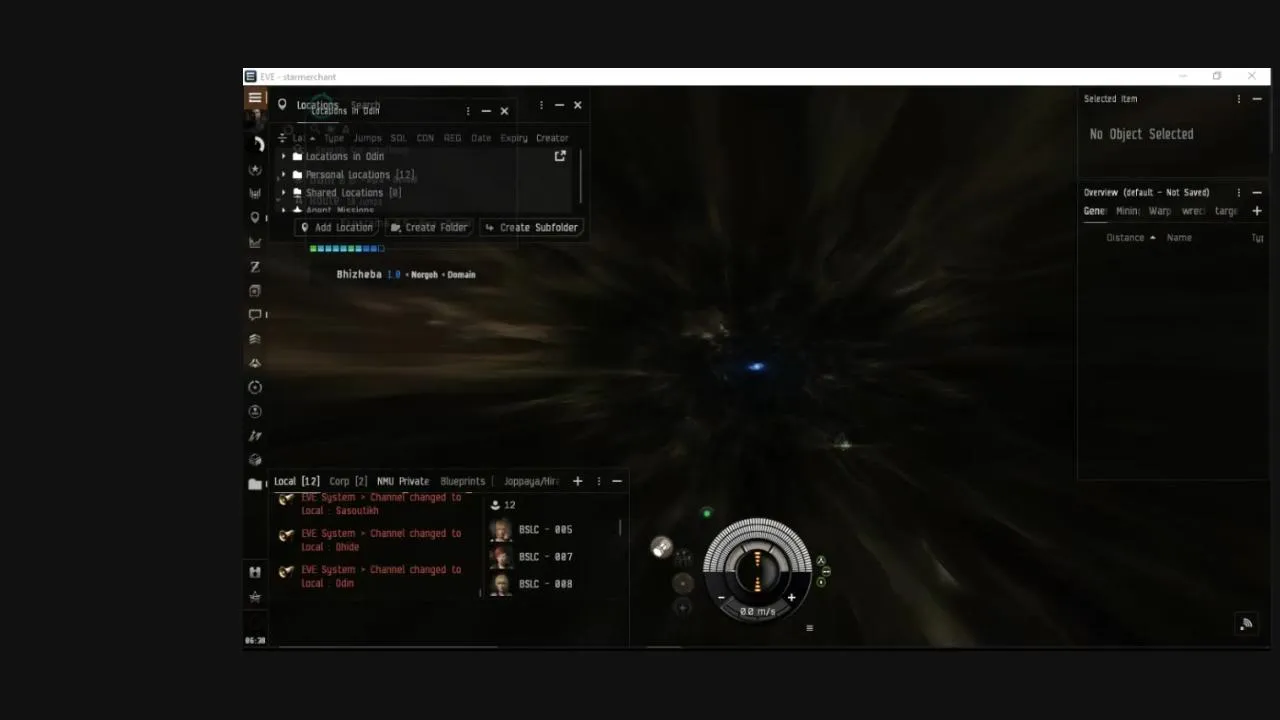The image size is (1280, 720).
Task: Click the circular target icon in sidebar
Action: [255, 387]
